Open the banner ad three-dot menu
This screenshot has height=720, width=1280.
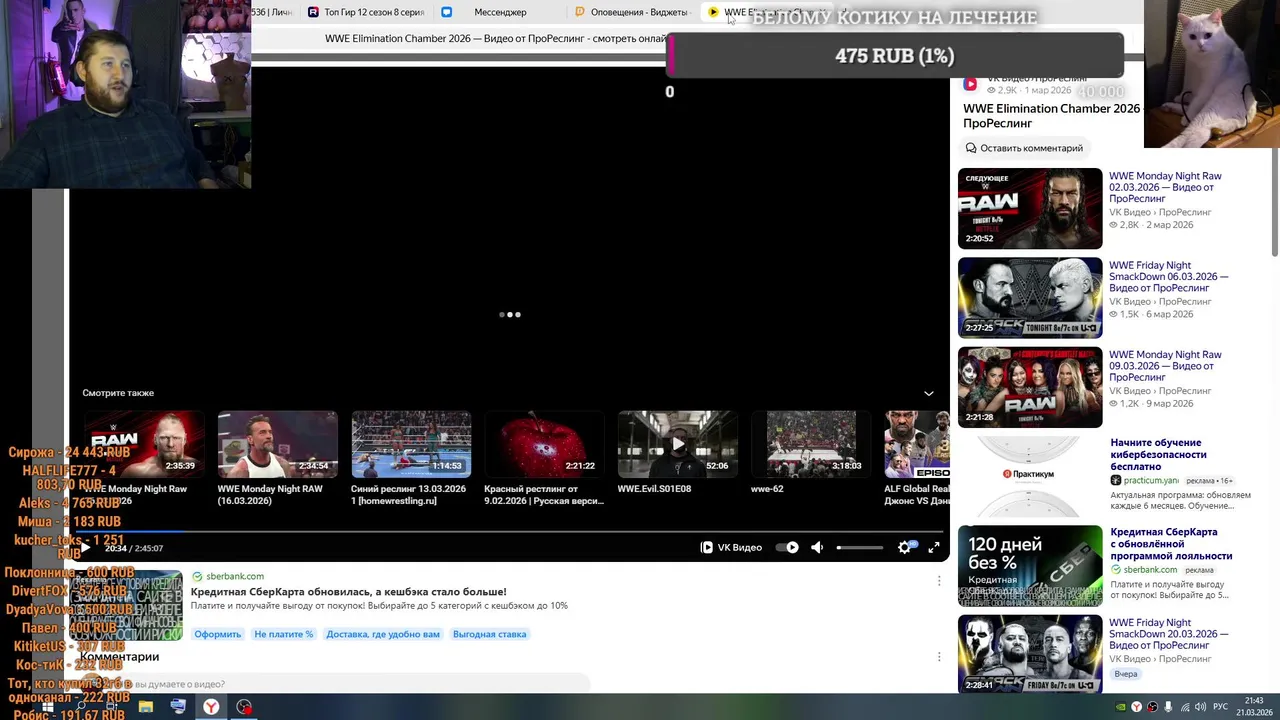pos(939,580)
